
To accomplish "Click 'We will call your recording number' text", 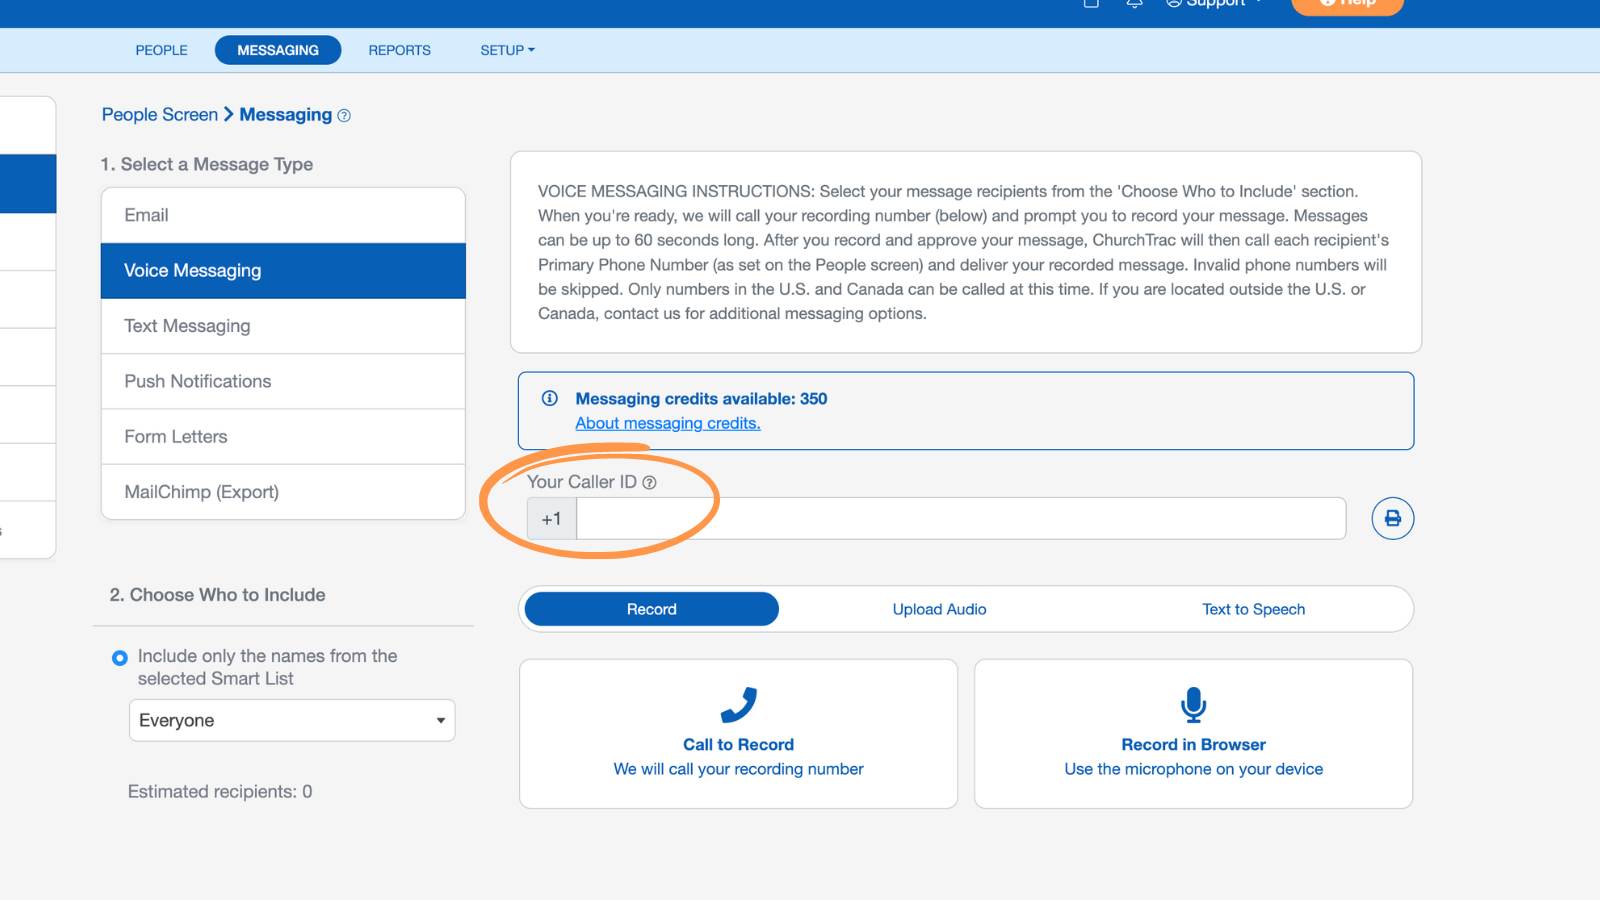I will click(738, 769).
